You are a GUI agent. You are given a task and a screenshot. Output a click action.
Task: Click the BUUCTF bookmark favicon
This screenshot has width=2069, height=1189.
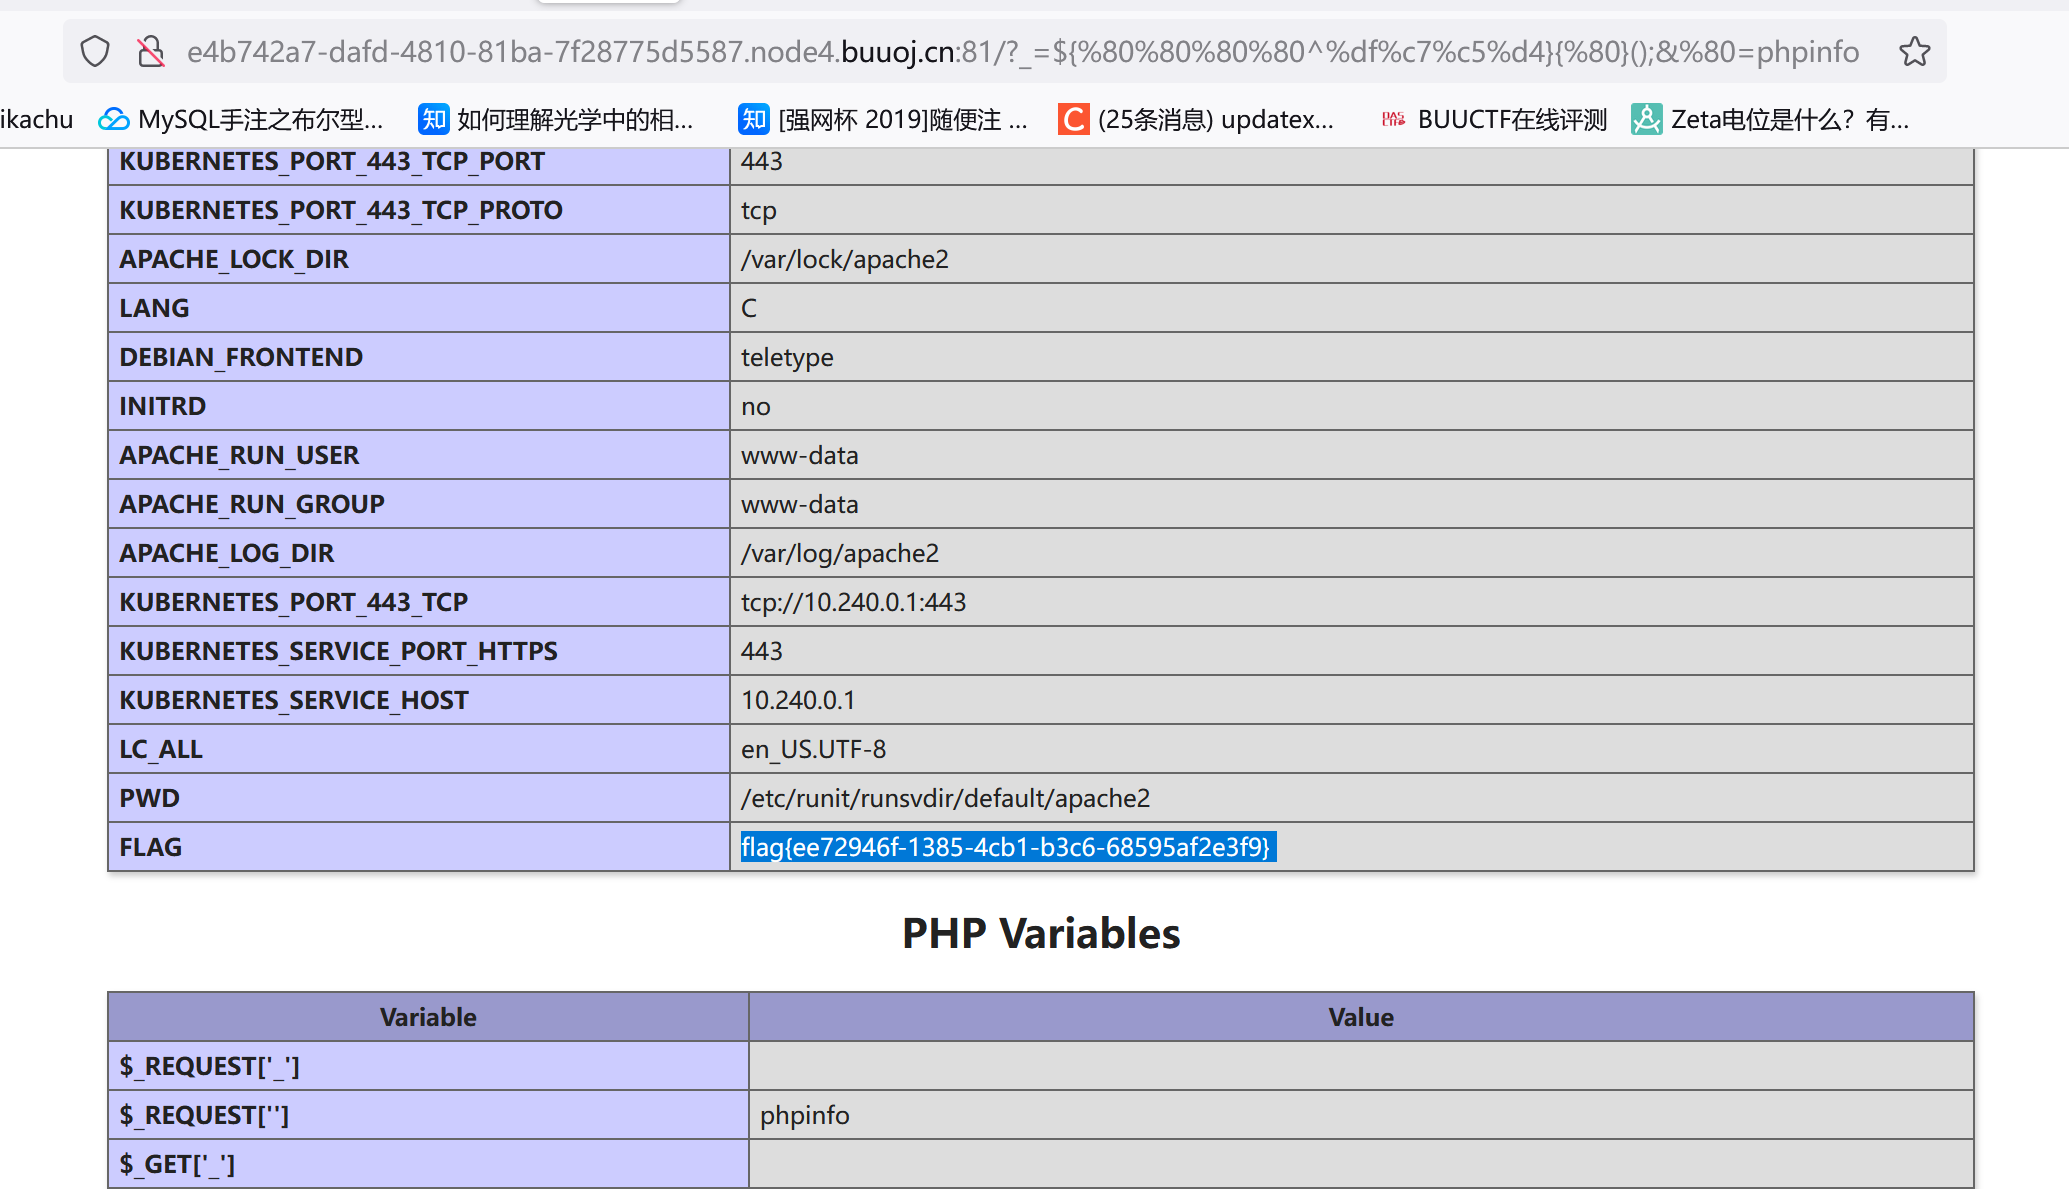pos(1393,120)
